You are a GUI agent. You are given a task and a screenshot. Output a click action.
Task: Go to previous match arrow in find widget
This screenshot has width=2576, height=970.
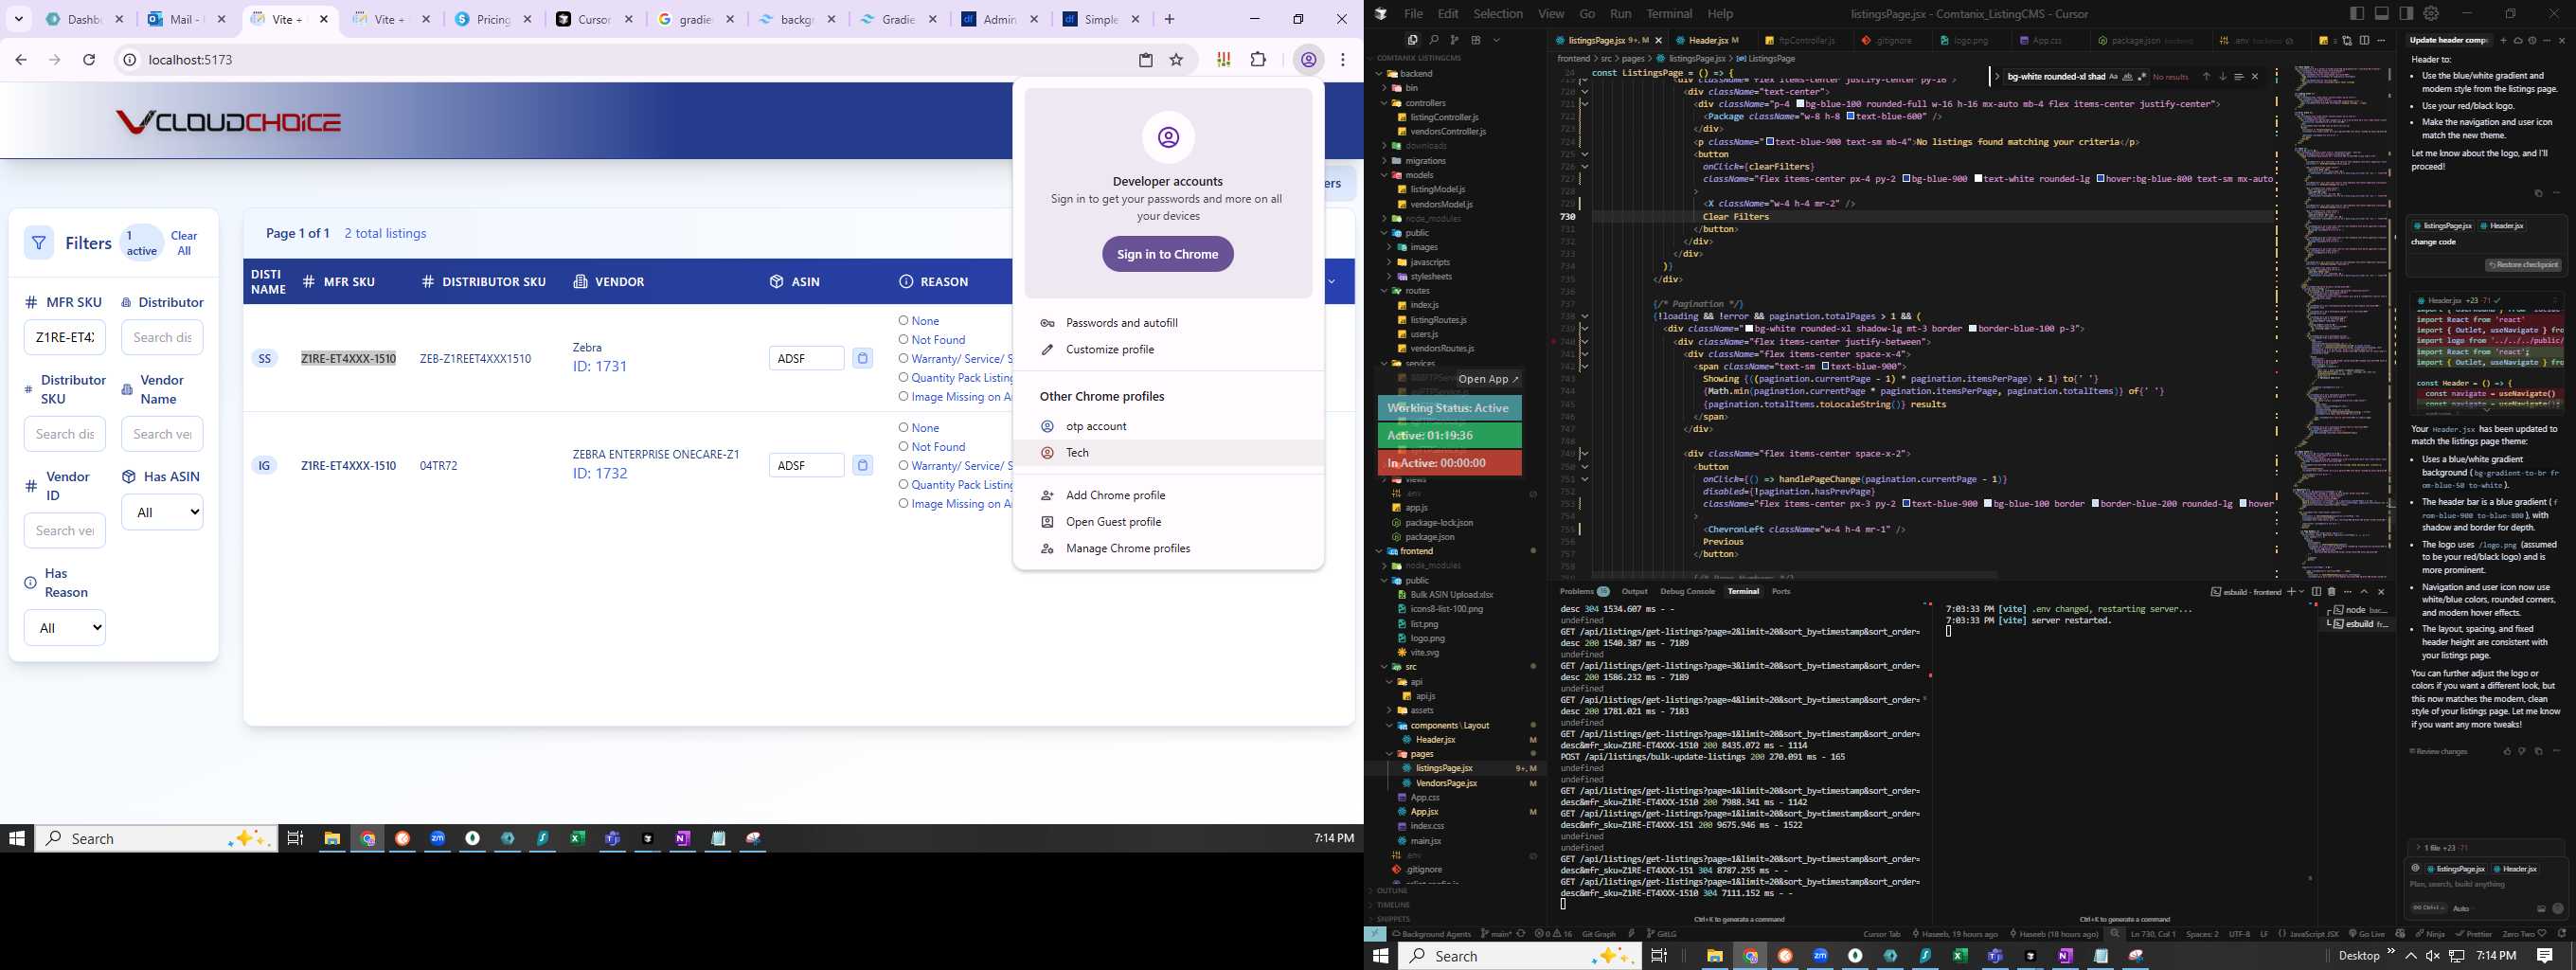[2206, 77]
